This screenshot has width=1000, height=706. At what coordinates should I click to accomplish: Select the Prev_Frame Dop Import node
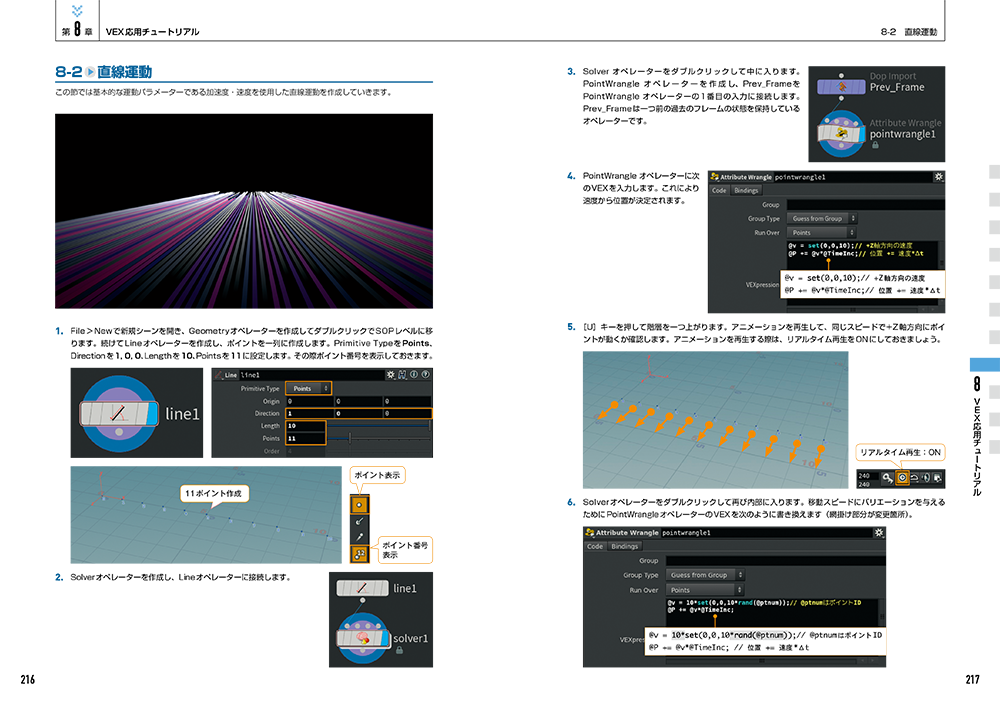pos(842,87)
